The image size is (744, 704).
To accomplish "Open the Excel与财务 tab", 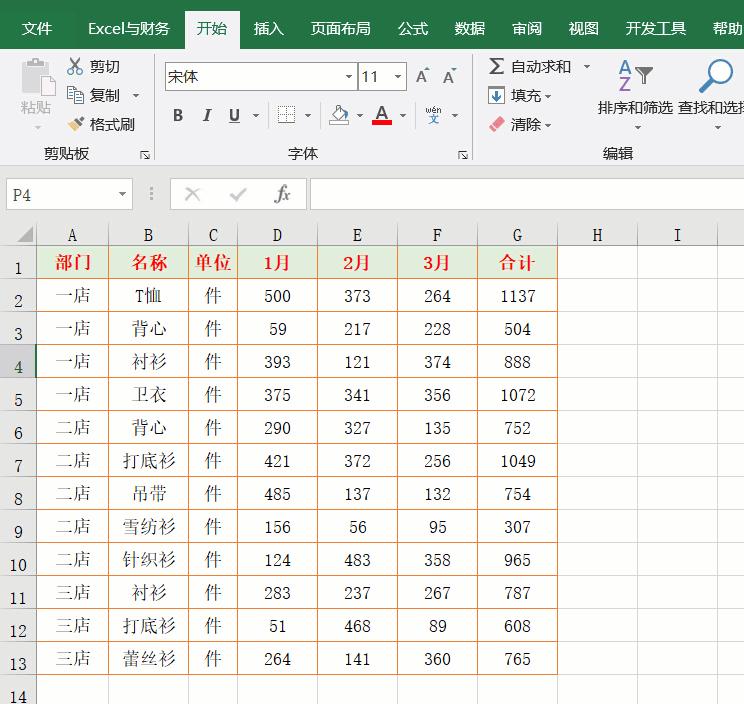I will pyautogui.click(x=129, y=28).
